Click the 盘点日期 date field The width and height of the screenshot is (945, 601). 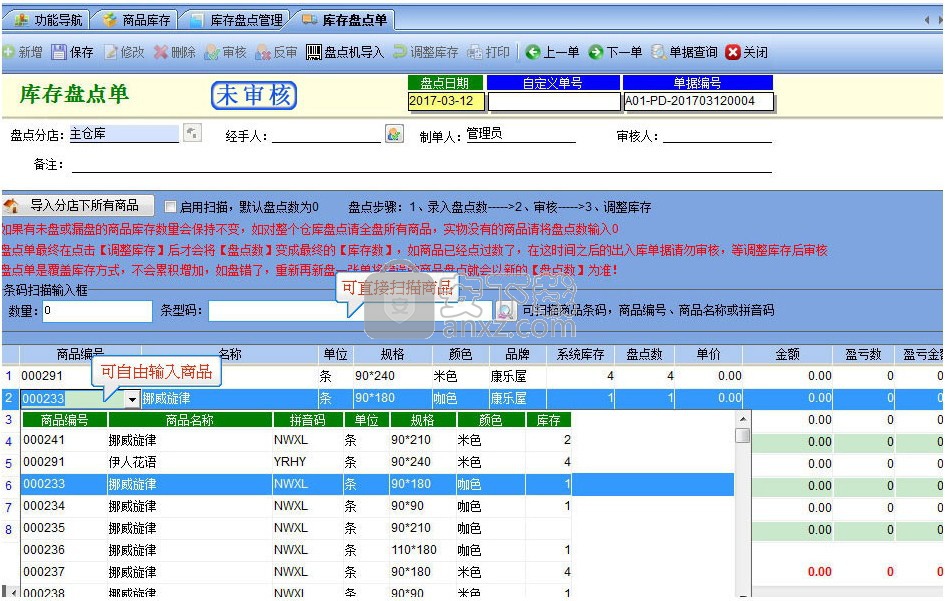click(x=446, y=101)
